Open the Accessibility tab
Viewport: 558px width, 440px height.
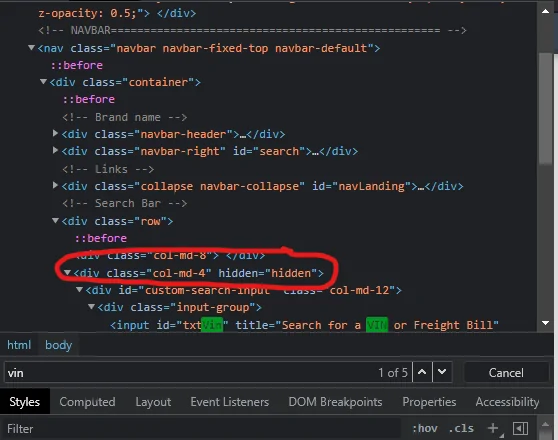click(x=507, y=402)
